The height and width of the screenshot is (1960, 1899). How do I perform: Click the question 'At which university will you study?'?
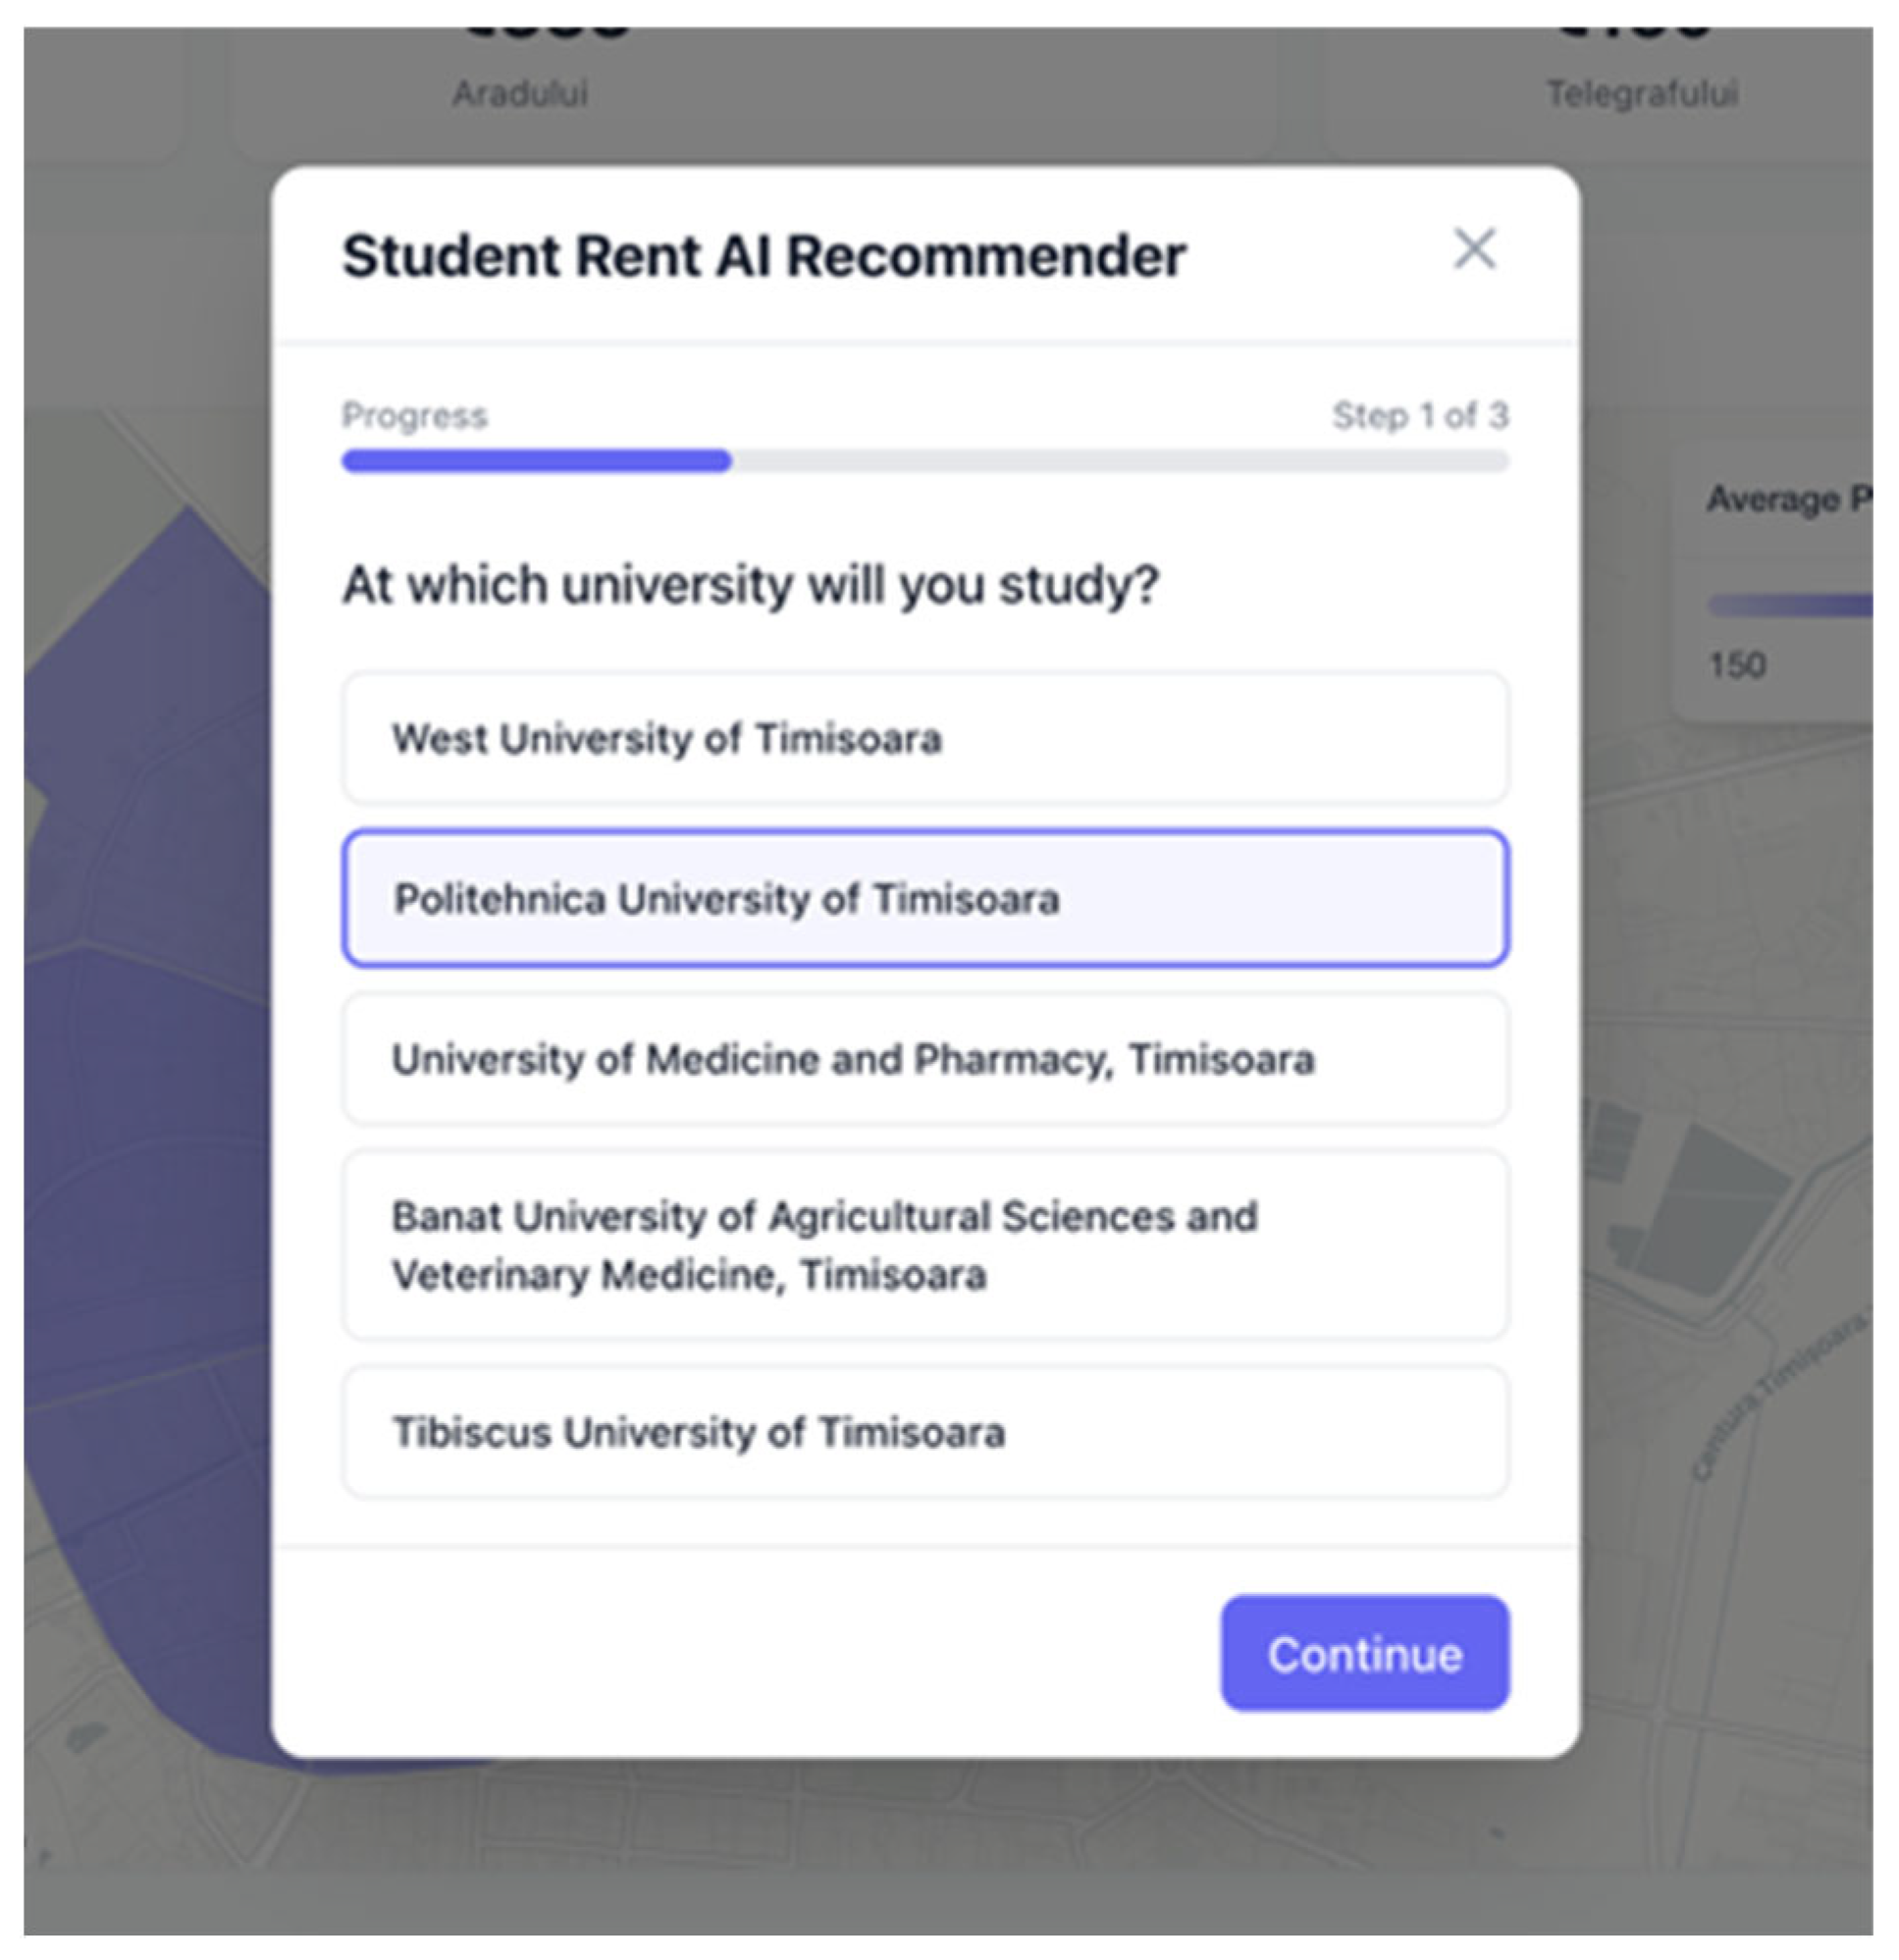(x=751, y=585)
